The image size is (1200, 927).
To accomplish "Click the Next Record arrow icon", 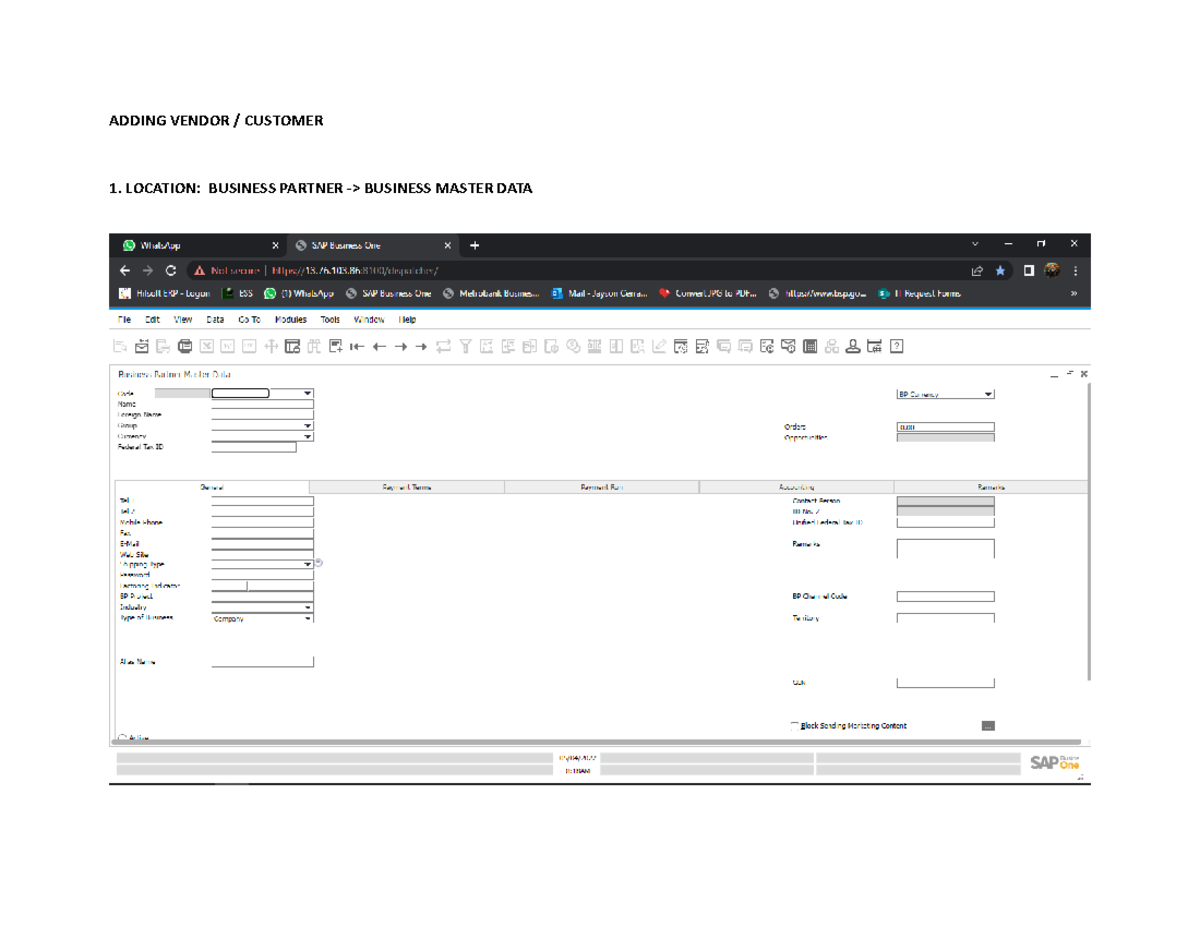I will (x=401, y=345).
